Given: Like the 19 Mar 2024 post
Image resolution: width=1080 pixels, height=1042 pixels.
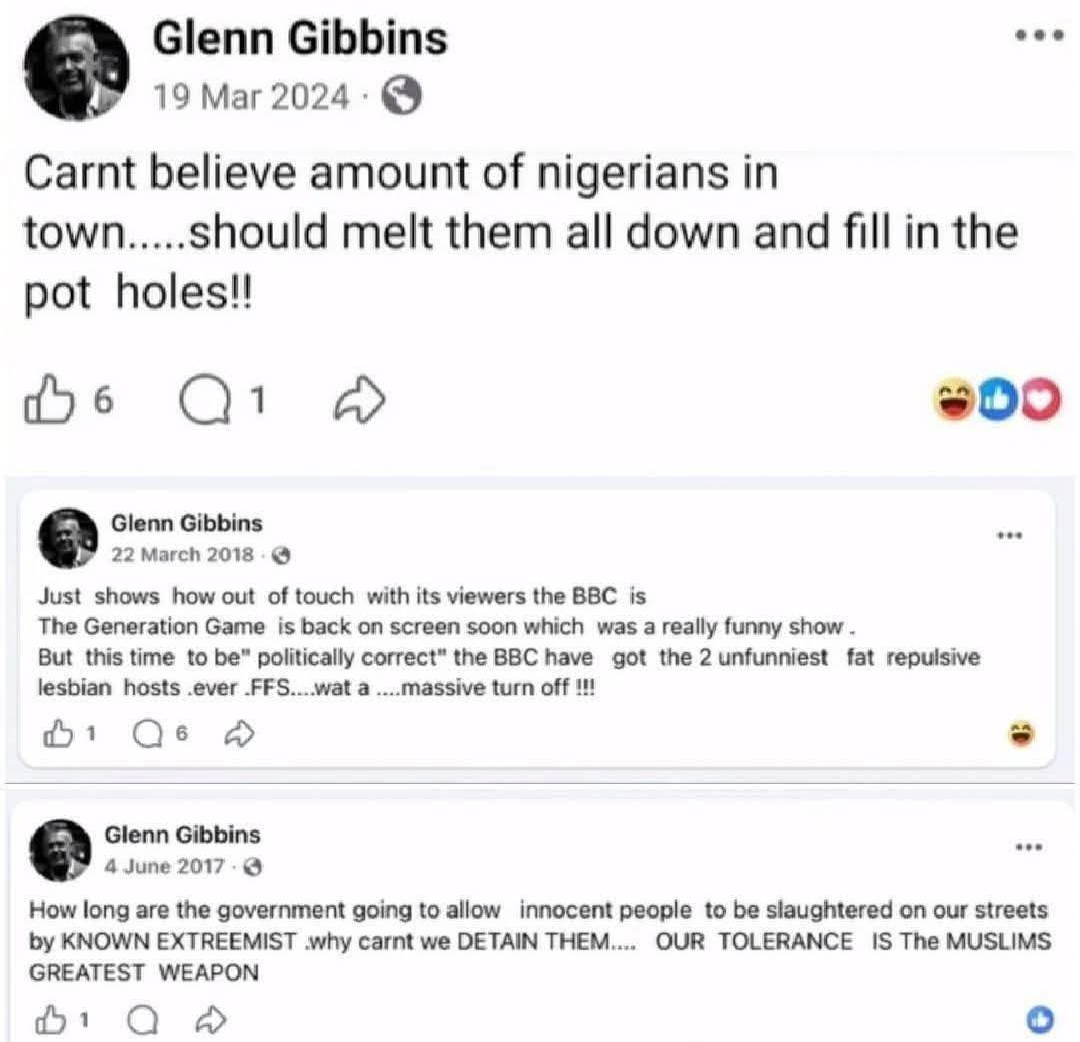Looking at the screenshot, I should click(x=48, y=399).
